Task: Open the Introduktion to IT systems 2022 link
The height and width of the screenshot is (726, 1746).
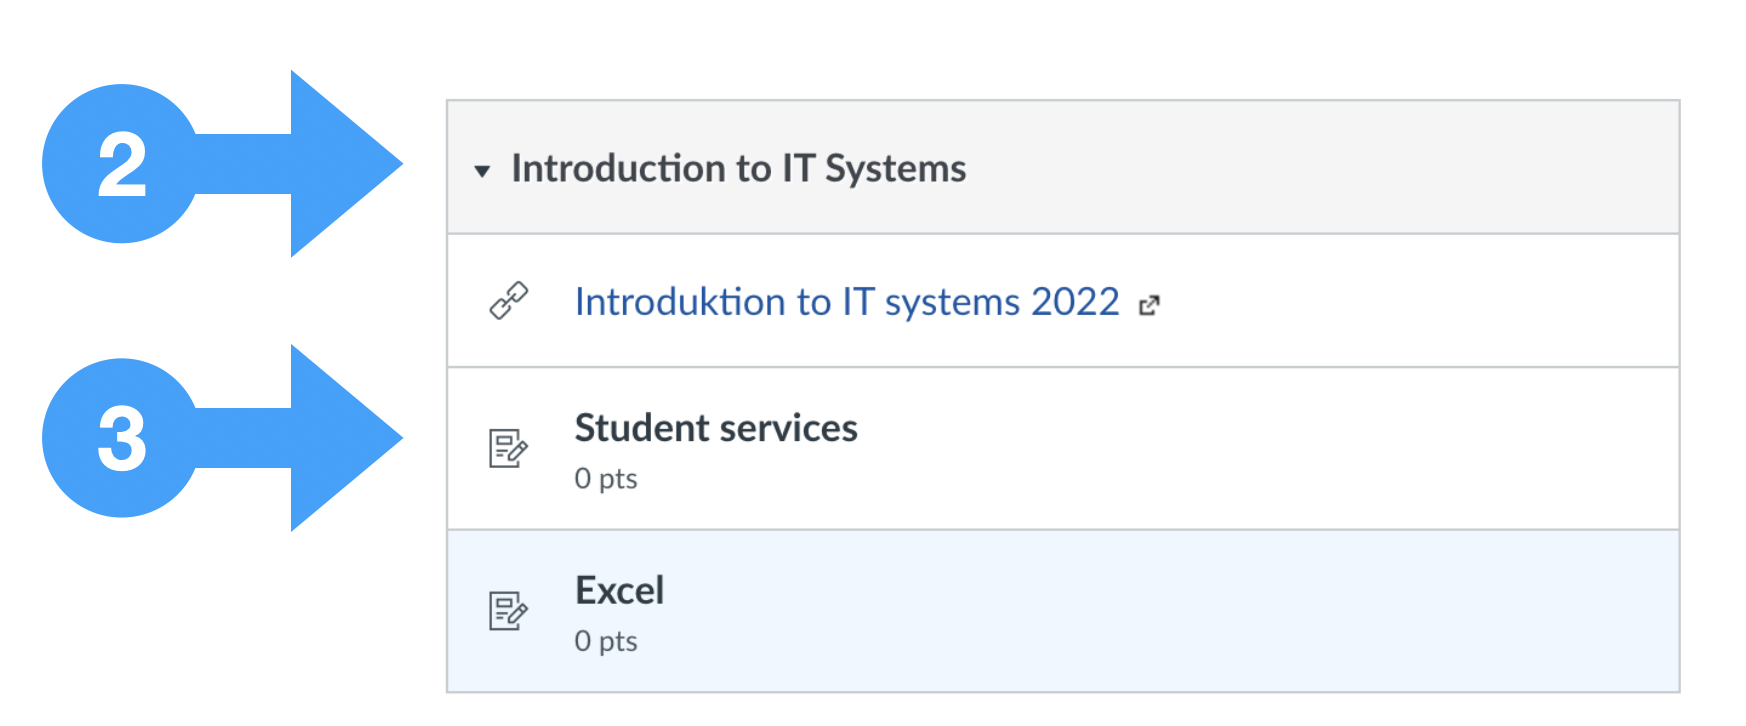Action: point(847,302)
